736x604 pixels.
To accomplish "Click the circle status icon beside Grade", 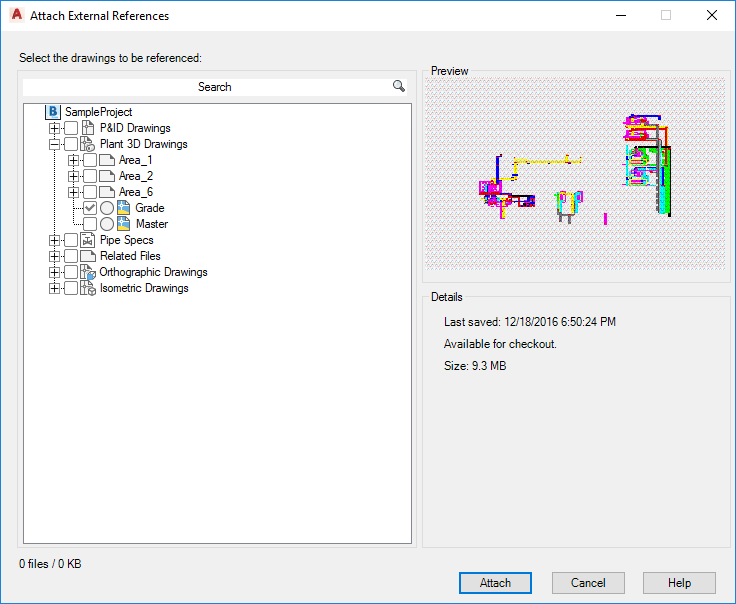I will click(x=107, y=208).
